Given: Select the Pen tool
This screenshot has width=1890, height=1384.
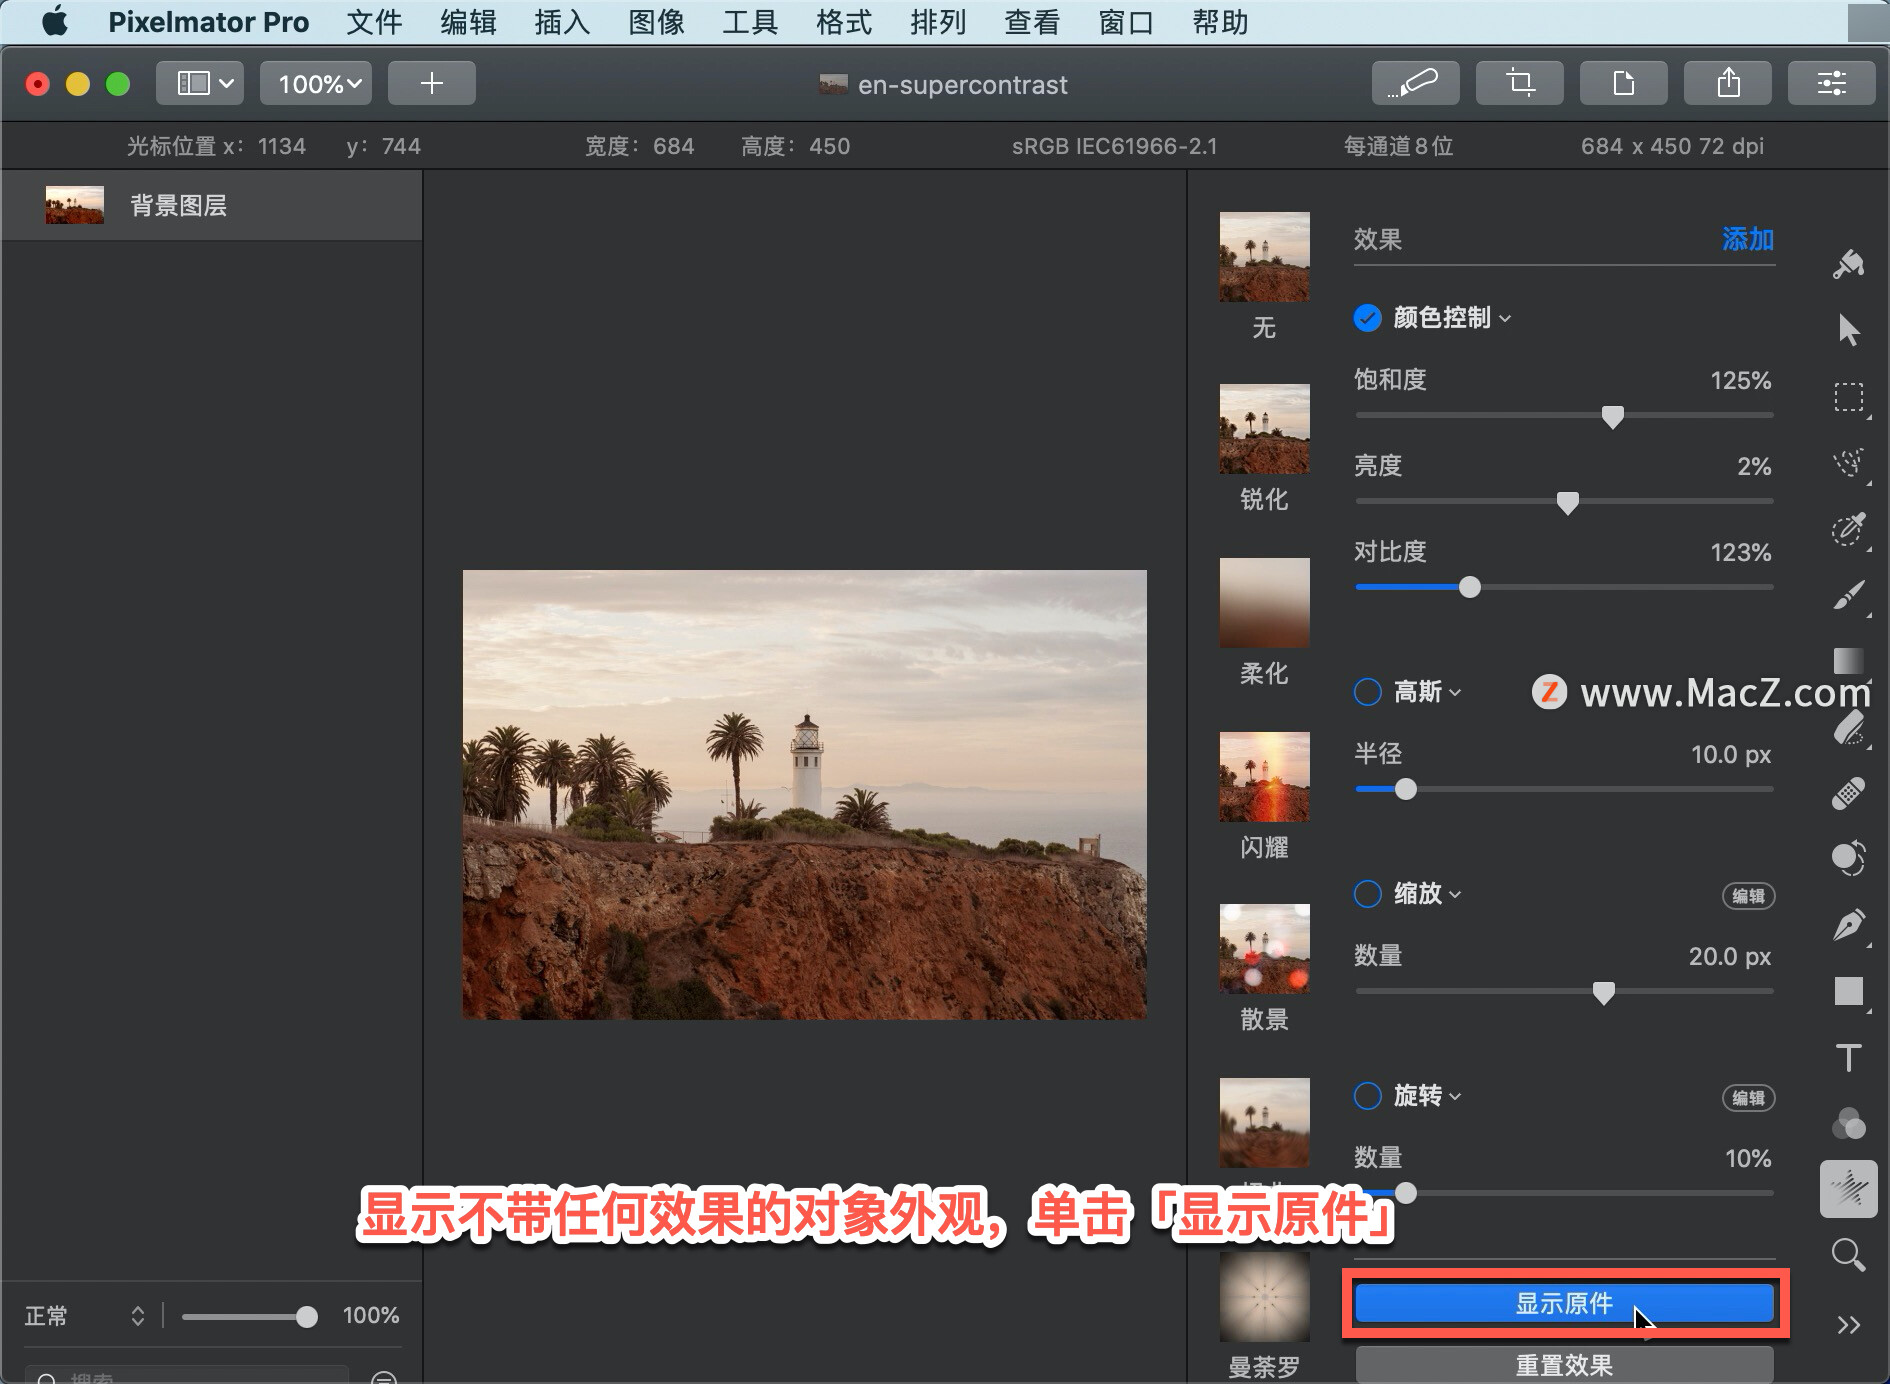Looking at the screenshot, I should tap(1848, 925).
